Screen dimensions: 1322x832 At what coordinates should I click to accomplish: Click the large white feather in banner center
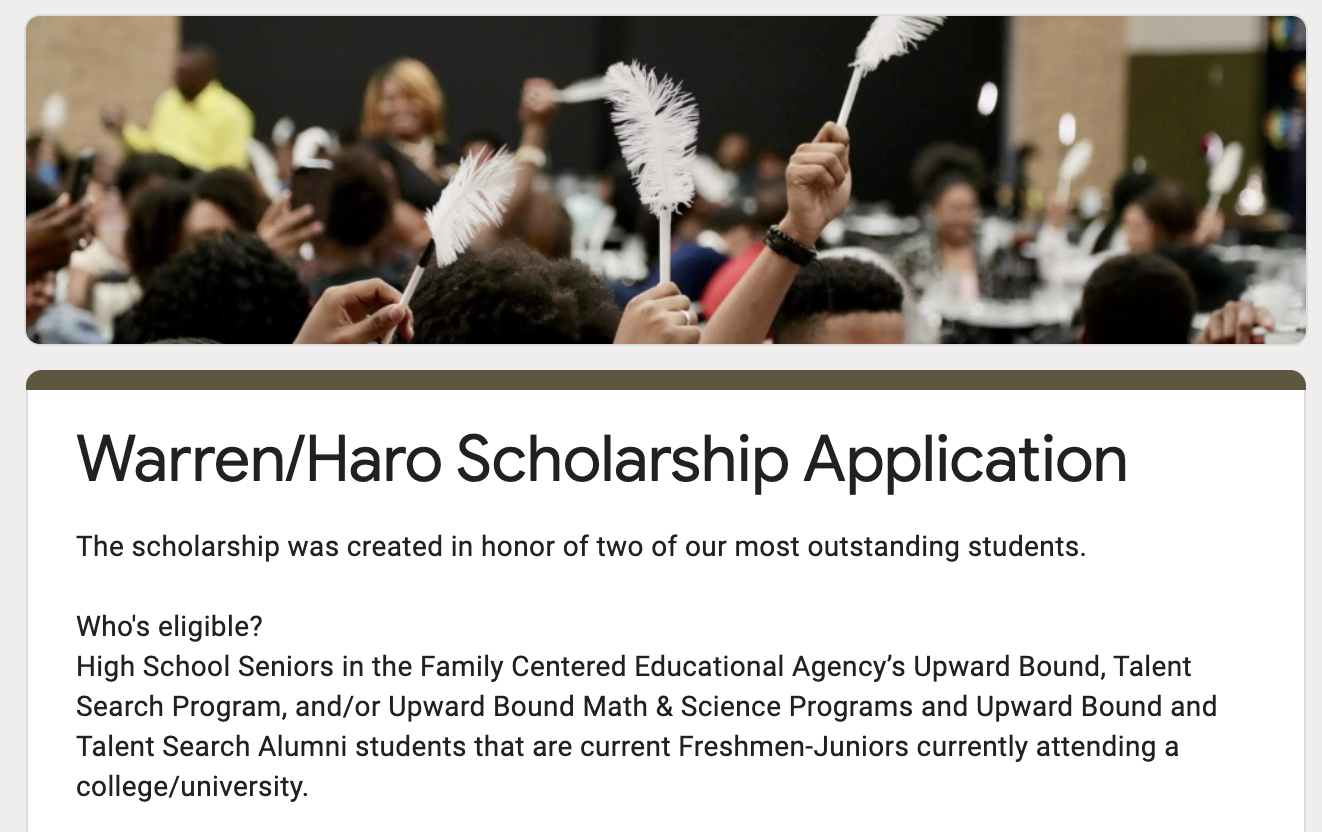[653, 140]
